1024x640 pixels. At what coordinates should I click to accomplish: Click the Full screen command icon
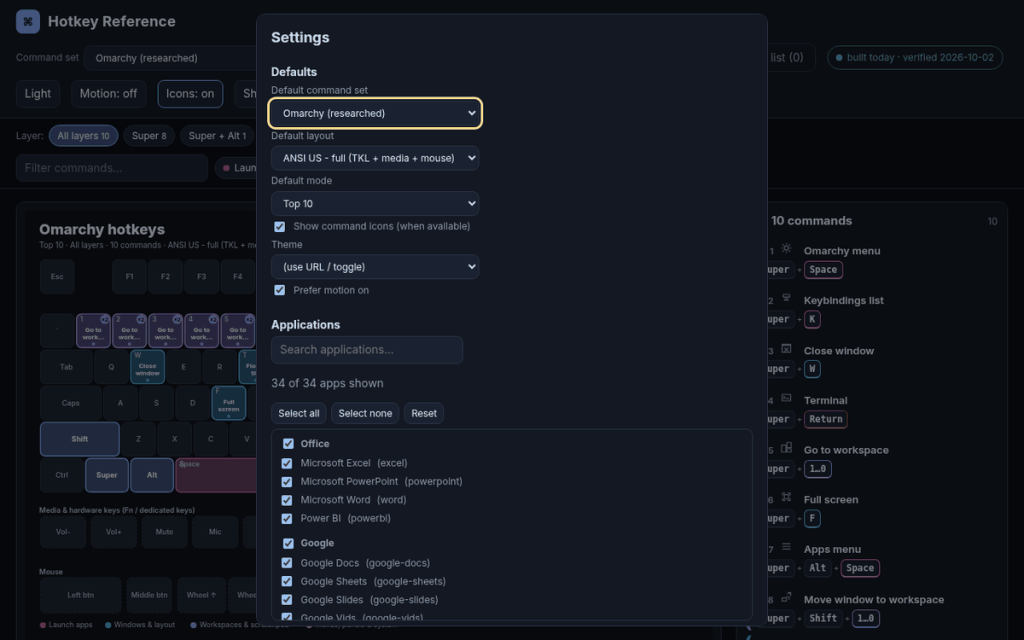tap(786, 498)
